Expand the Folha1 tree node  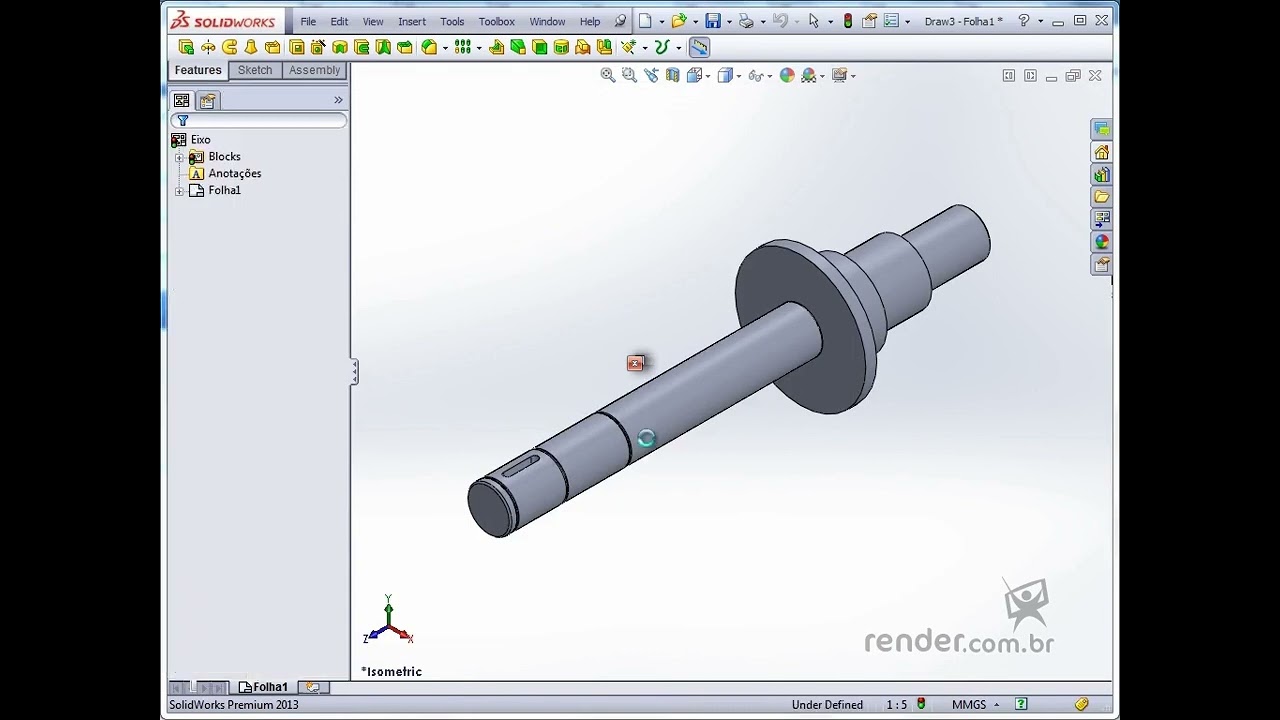(x=179, y=191)
